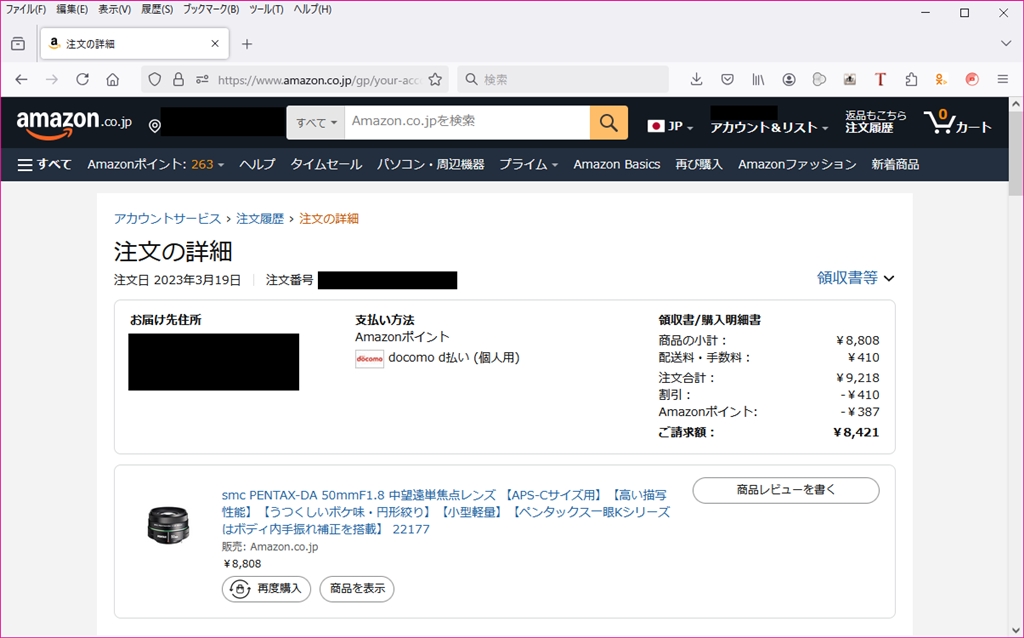Click the 再度購入 button
This screenshot has height=638, width=1024.
266,589
